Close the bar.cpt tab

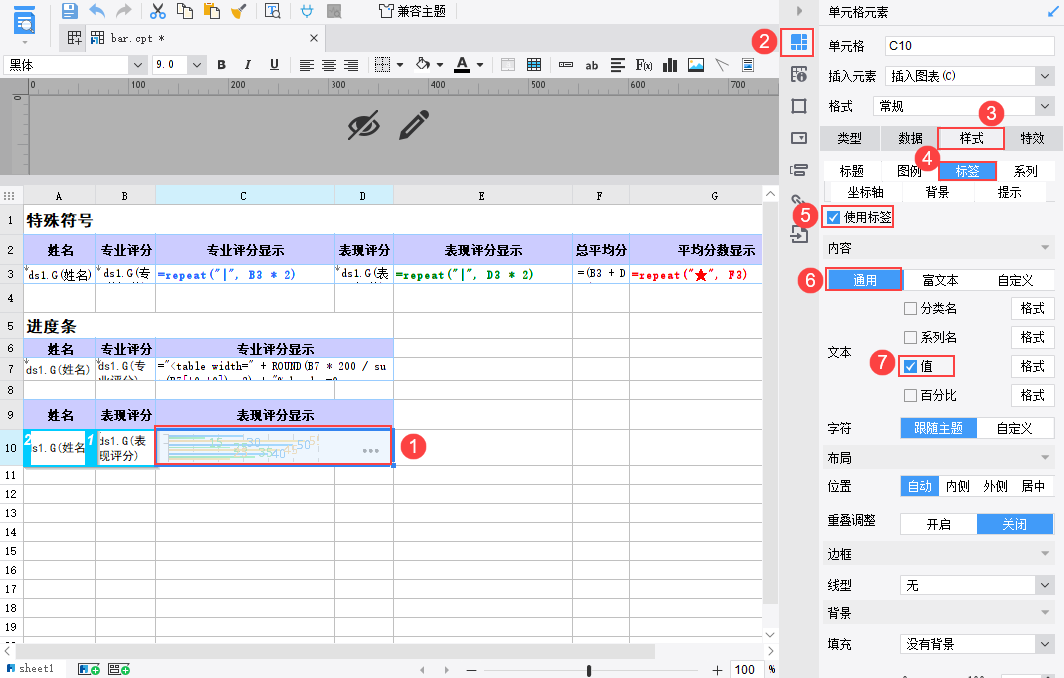tap(314, 38)
